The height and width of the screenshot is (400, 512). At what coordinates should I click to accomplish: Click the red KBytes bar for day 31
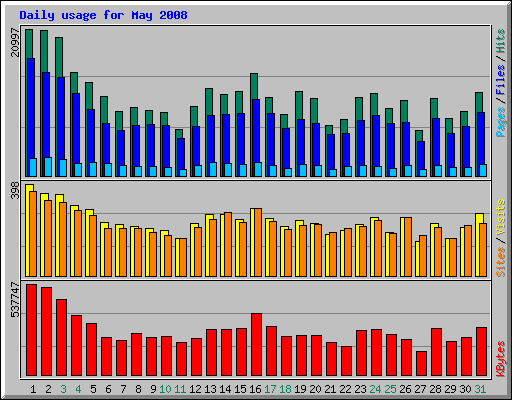click(x=481, y=352)
